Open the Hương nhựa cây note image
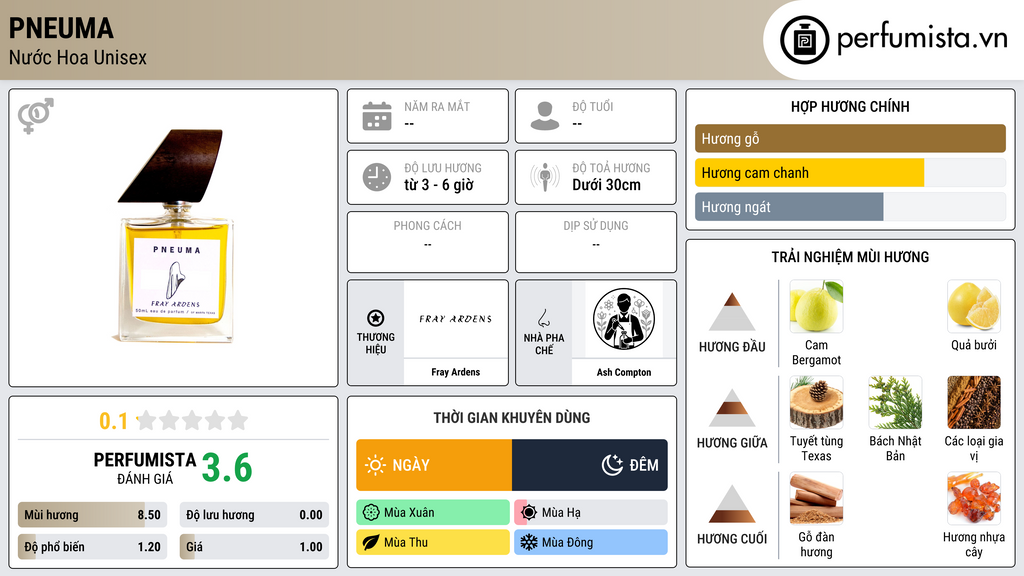Viewport: 1024px width, 576px height. (x=974, y=498)
